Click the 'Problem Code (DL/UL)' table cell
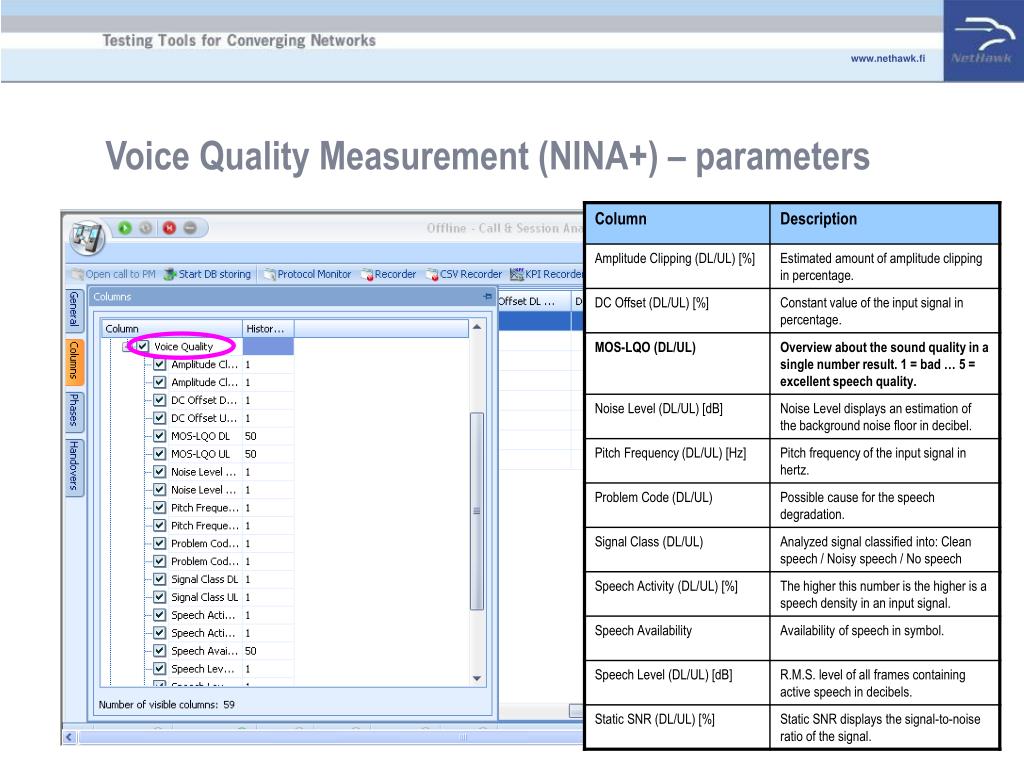 (677, 505)
